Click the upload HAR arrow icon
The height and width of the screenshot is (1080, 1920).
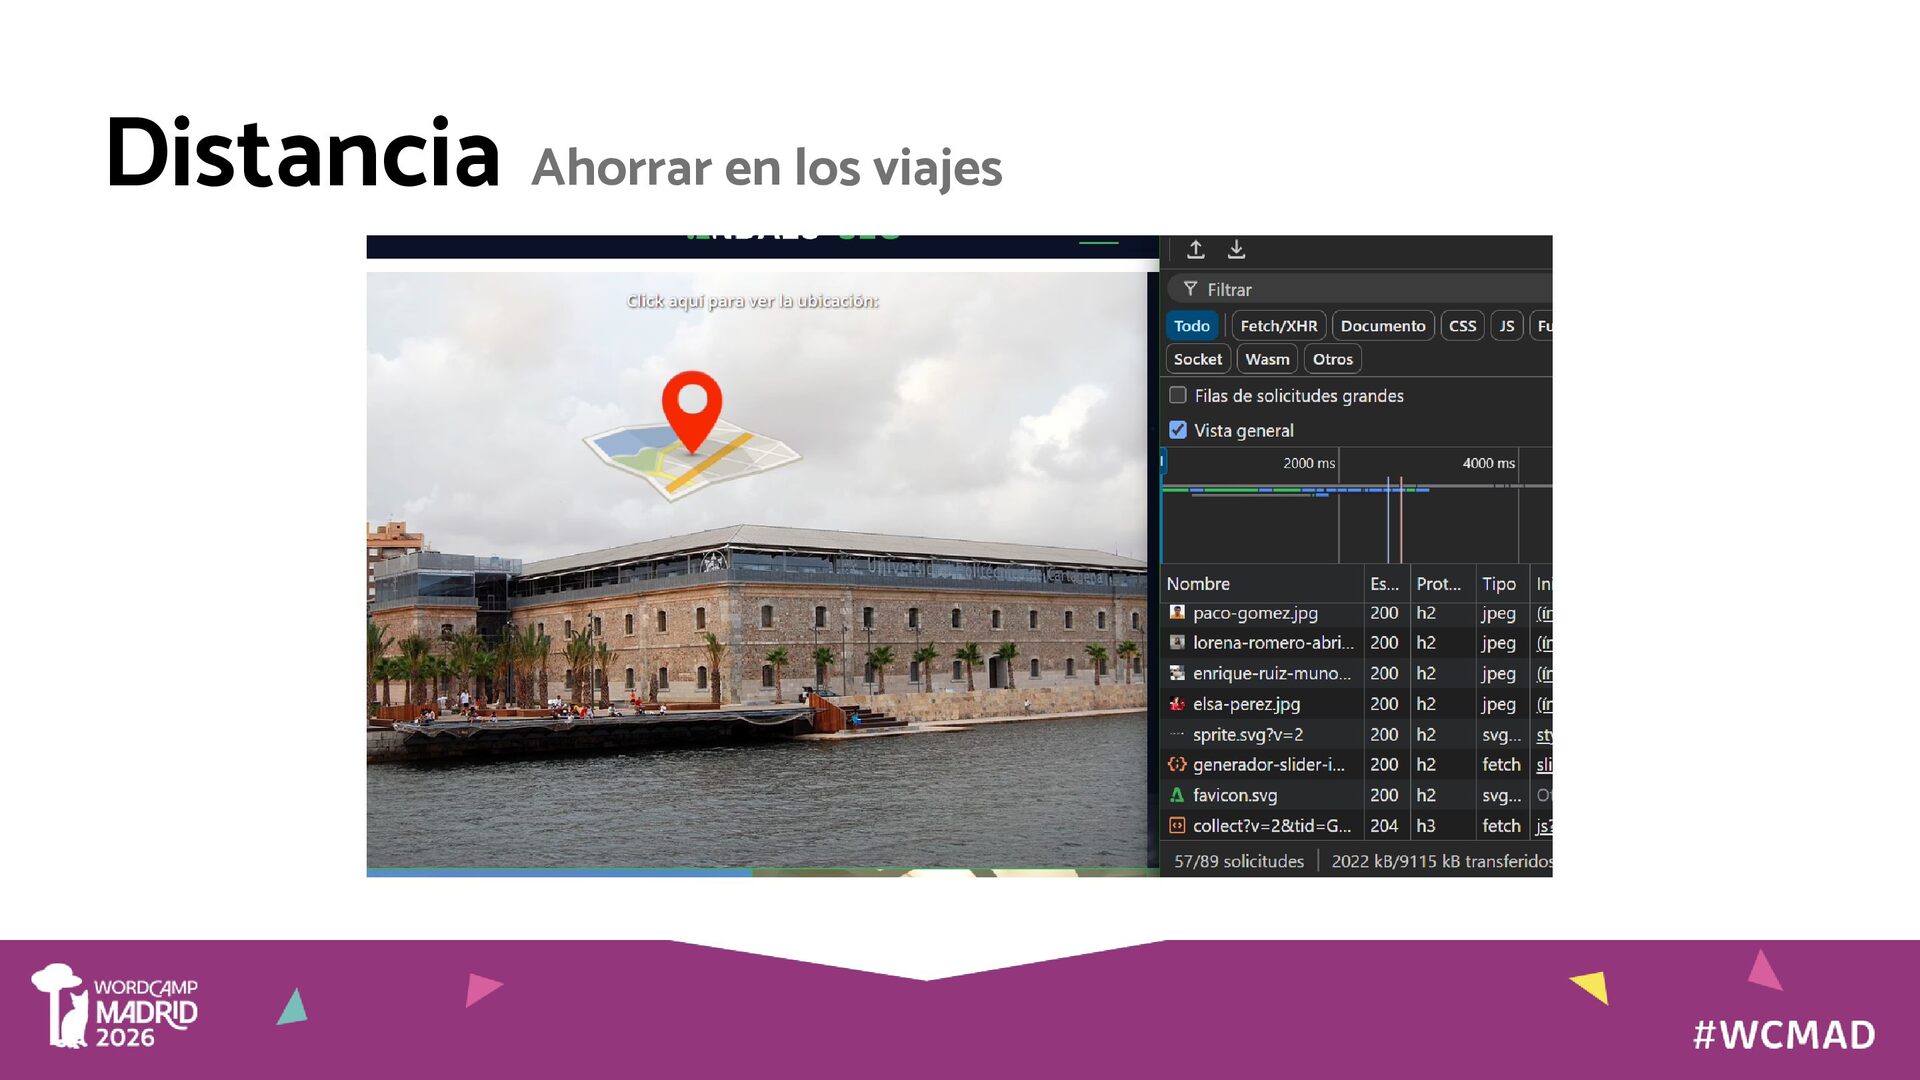[x=1195, y=250]
